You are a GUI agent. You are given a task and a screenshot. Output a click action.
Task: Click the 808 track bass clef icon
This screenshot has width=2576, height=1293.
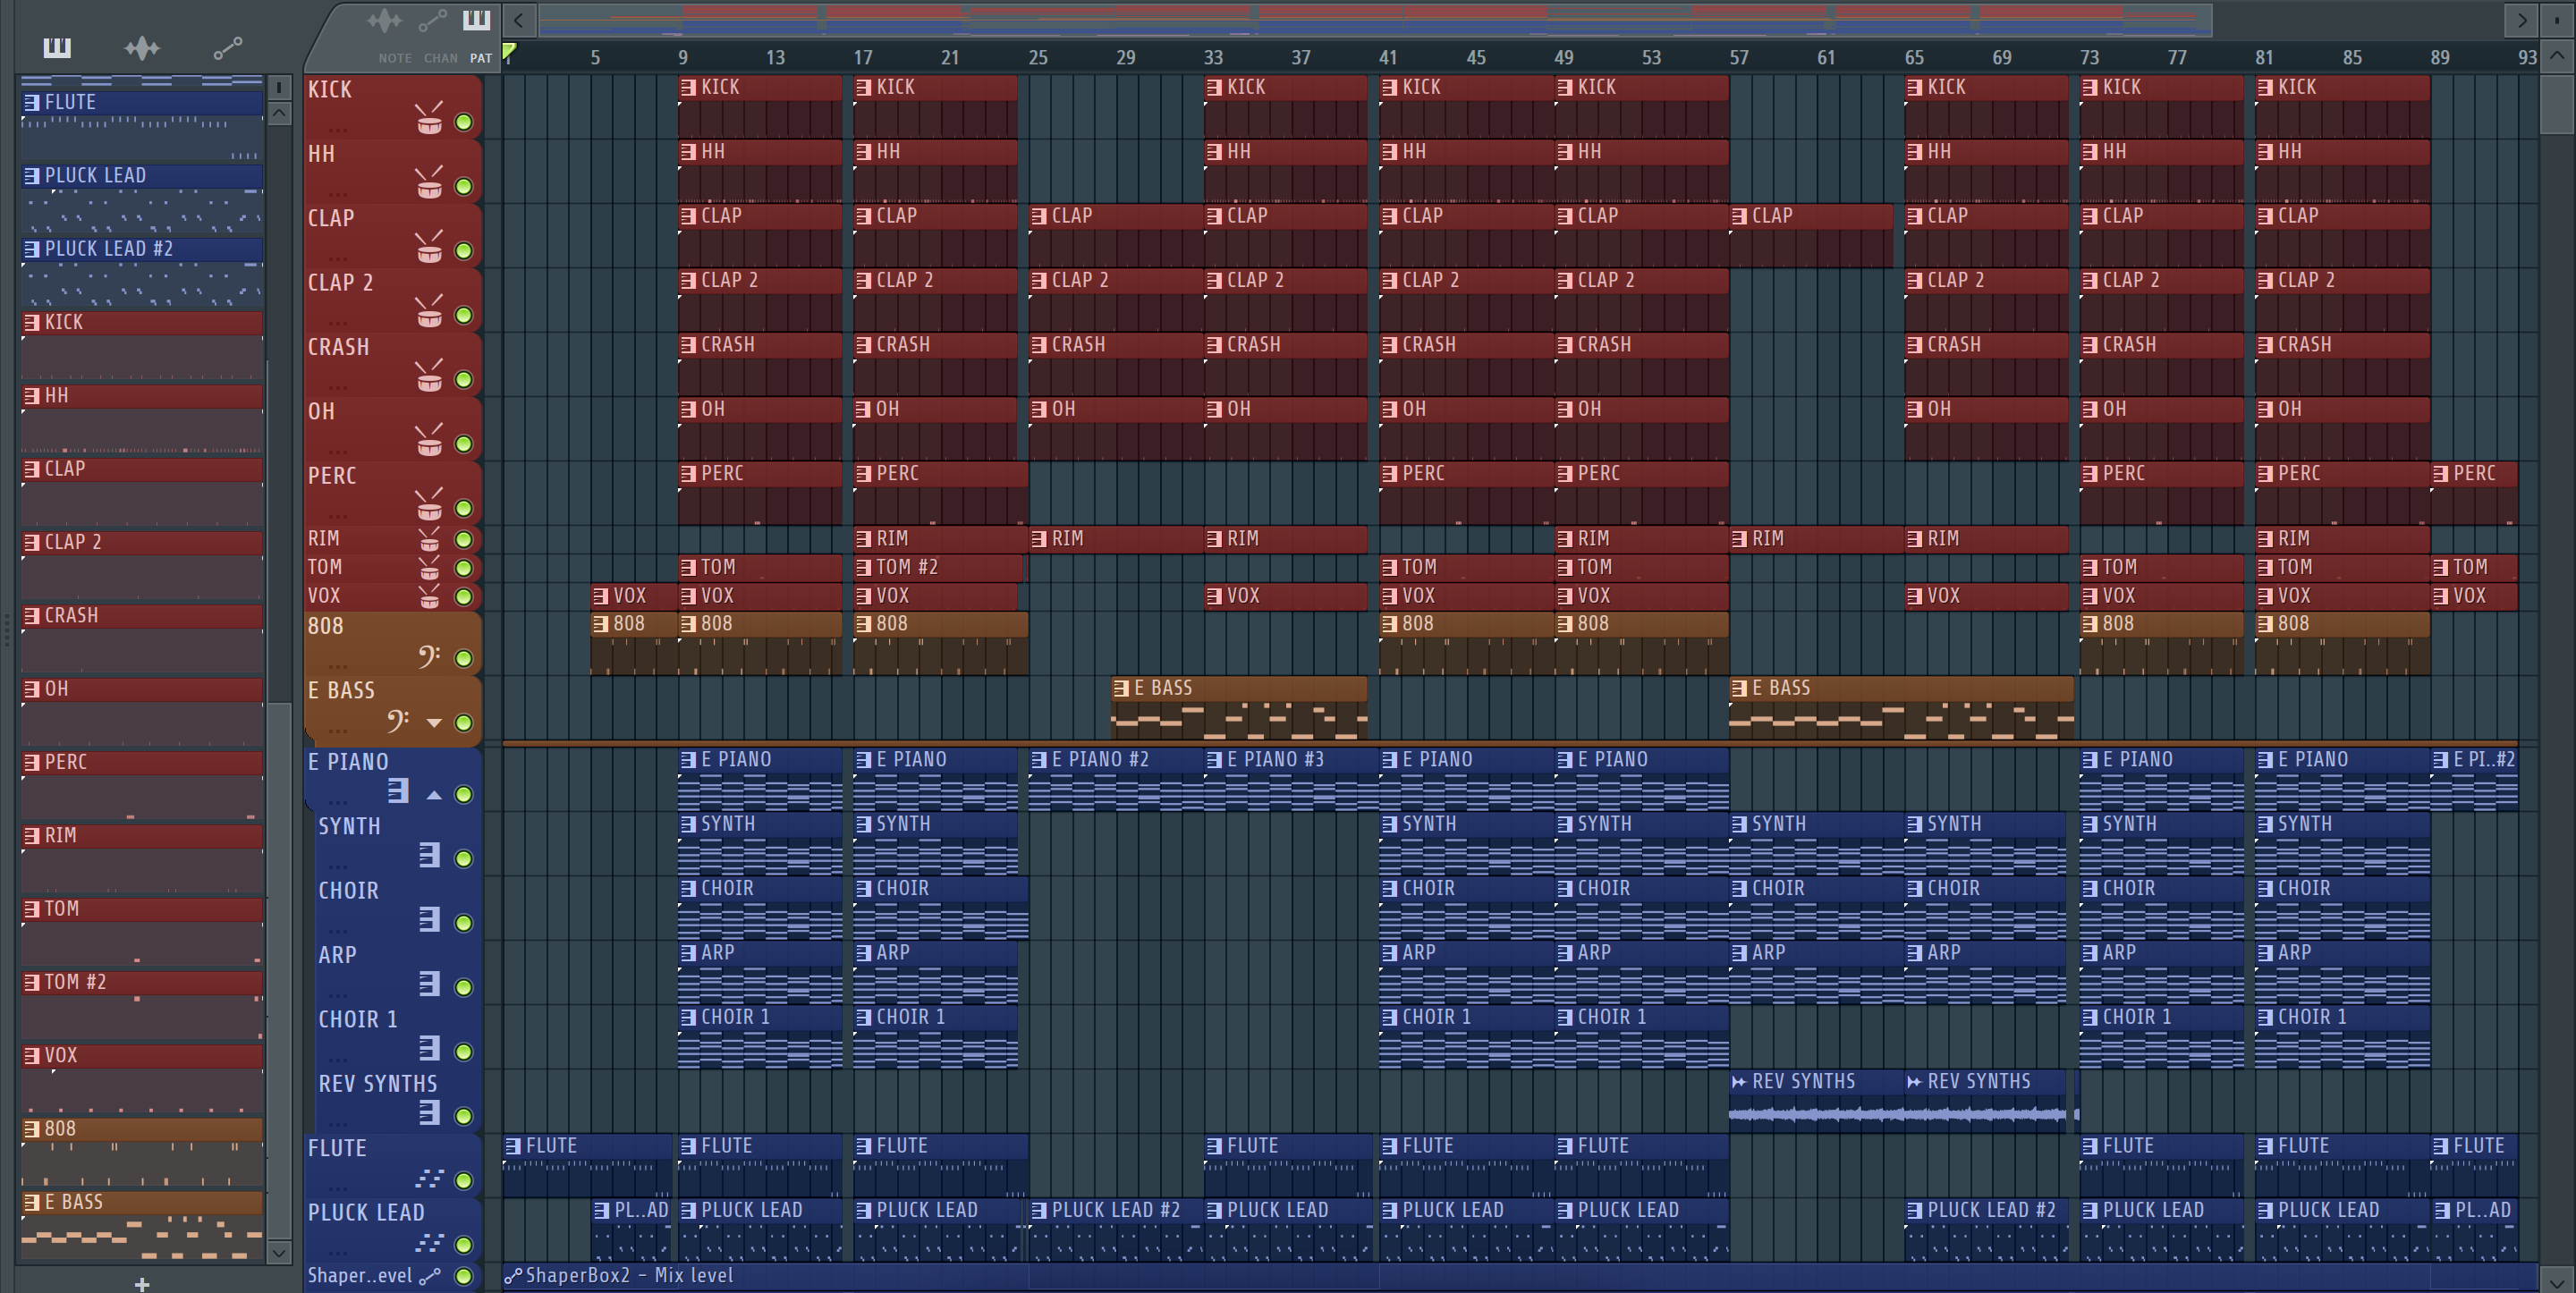(x=429, y=656)
